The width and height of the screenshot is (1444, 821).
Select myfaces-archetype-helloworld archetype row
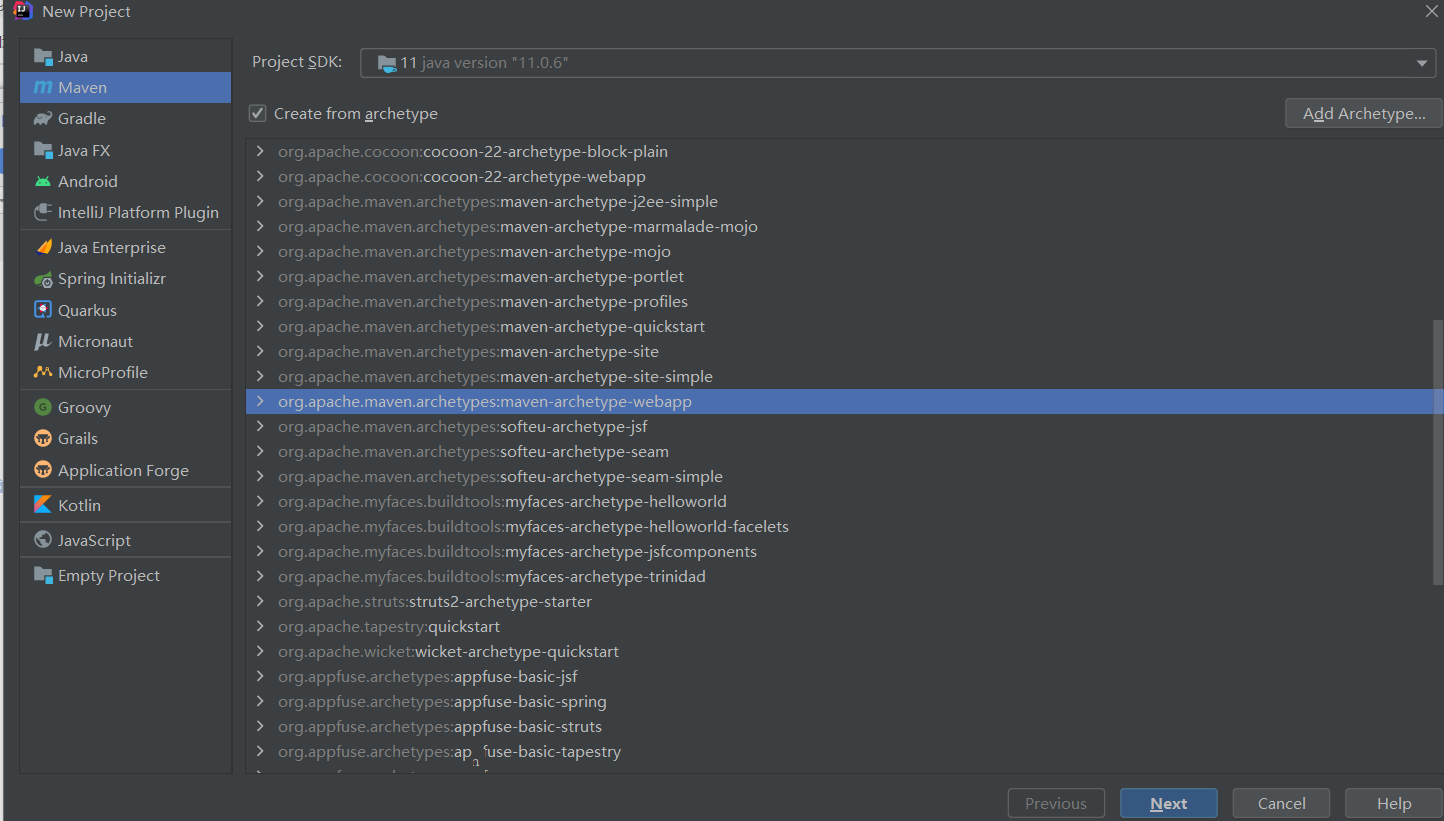[839, 502]
